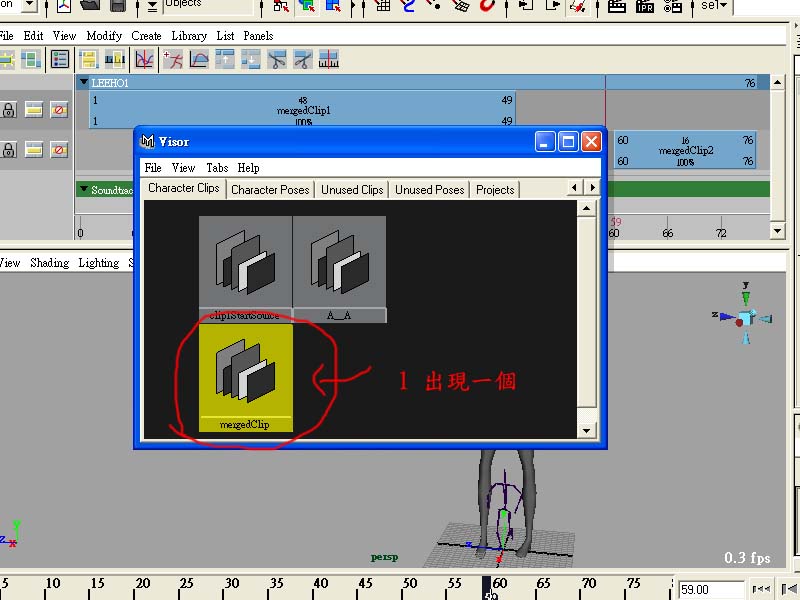Click the Create Clip running-figure icon
Screen dimensions: 800x600
tap(173, 60)
